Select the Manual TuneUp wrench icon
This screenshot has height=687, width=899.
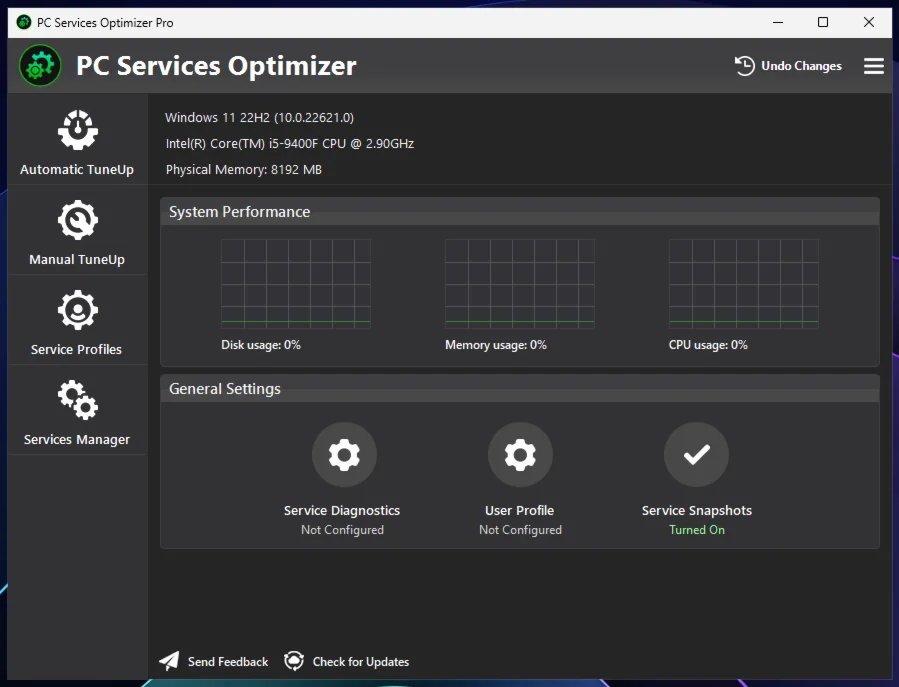point(77,221)
